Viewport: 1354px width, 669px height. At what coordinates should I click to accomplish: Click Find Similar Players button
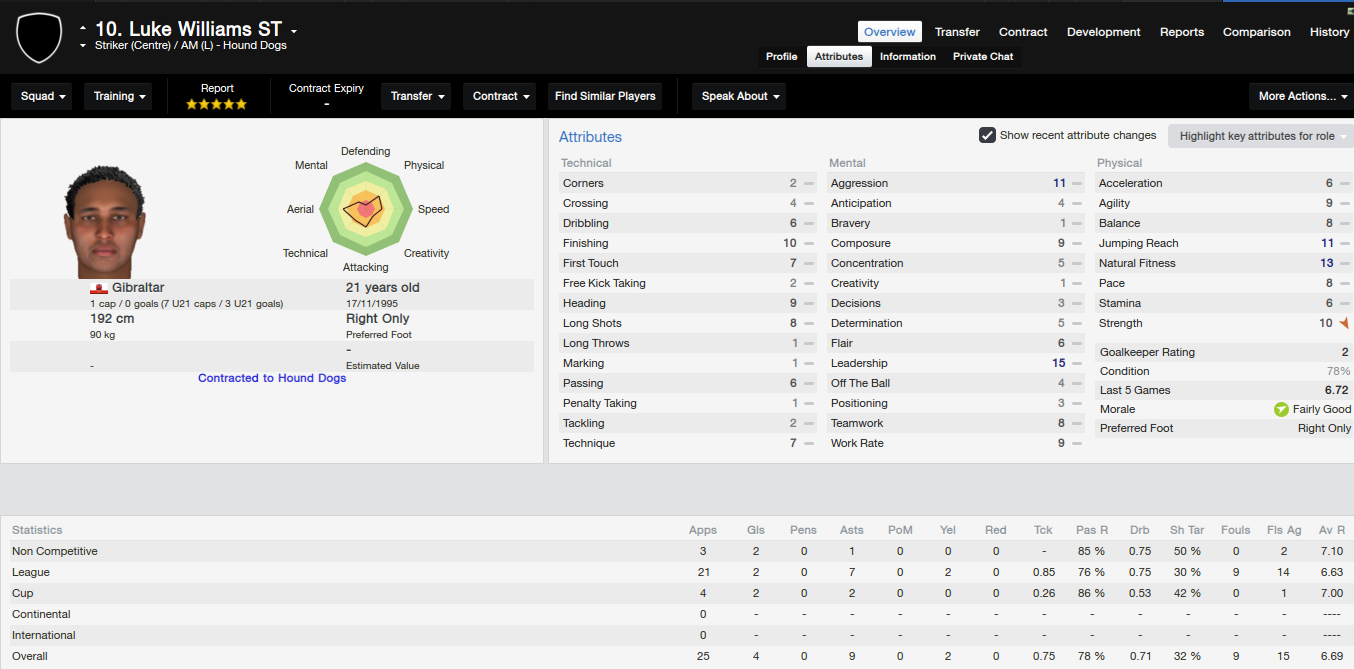pos(605,96)
